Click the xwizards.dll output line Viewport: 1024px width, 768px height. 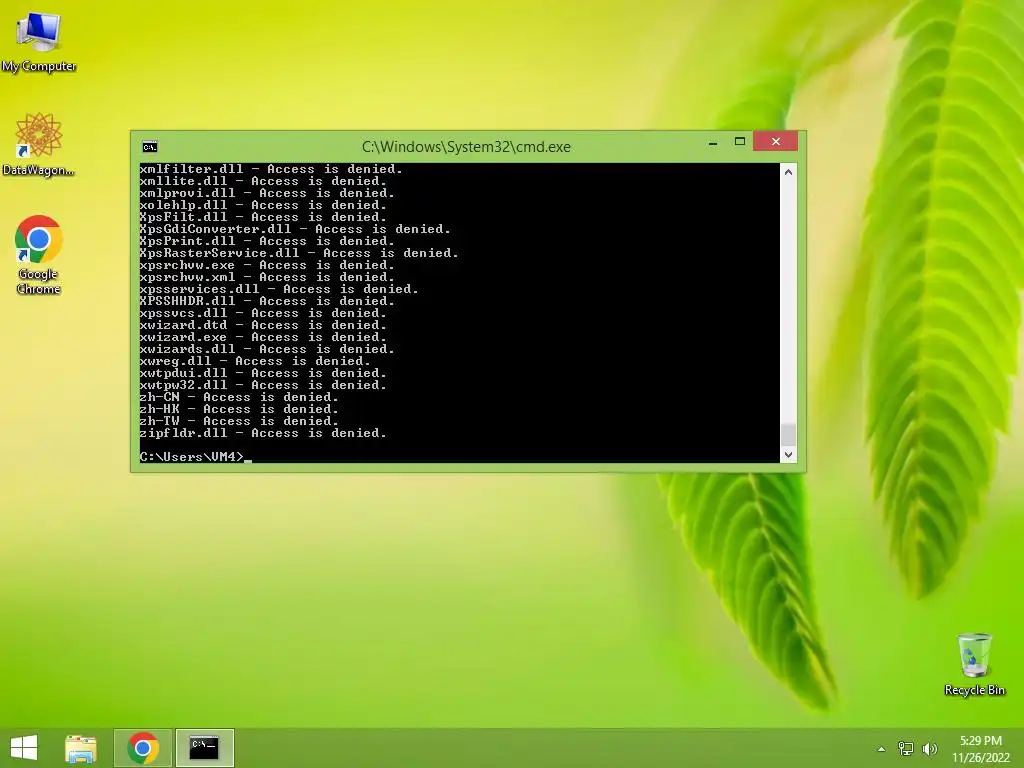(267, 349)
